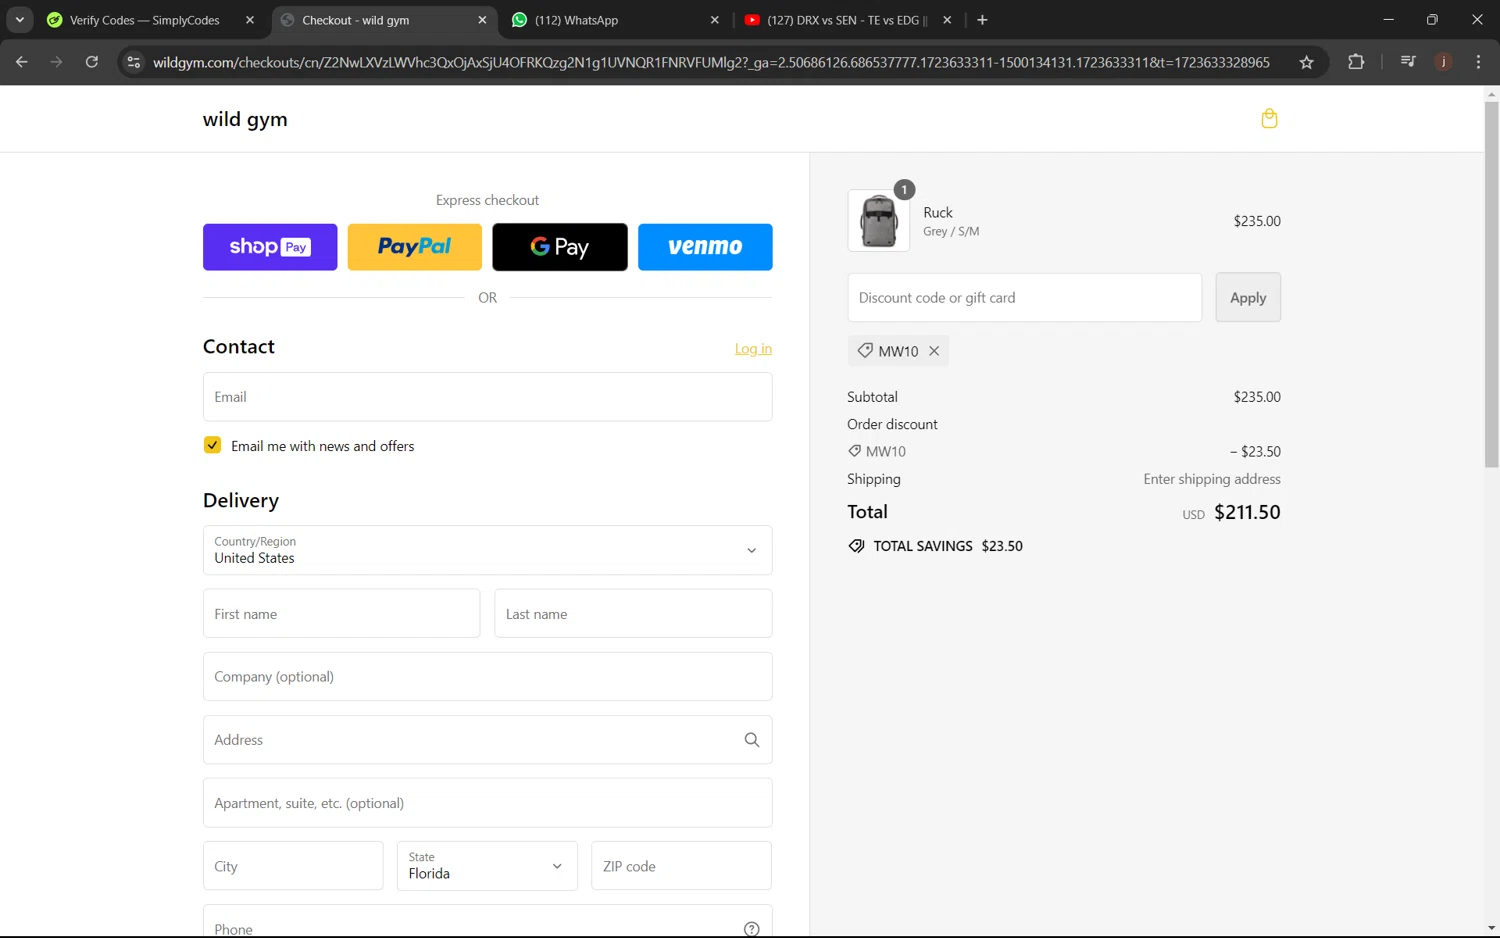Open the tab search dropdown arrow
Viewport: 1500px width, 938px height.
(20, 20)
